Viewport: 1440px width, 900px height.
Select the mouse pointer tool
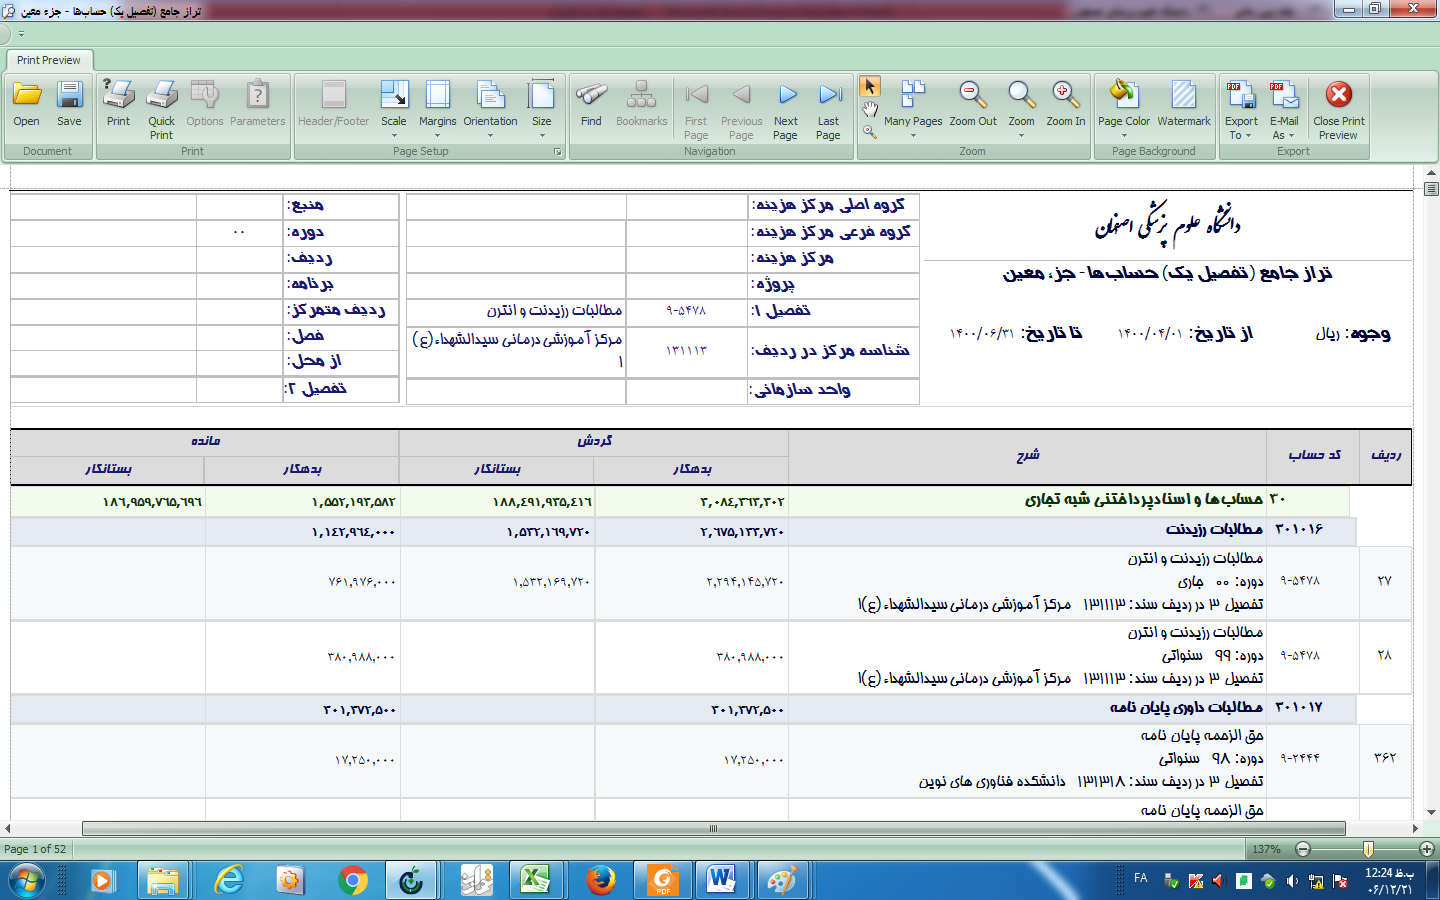(870, 87)
